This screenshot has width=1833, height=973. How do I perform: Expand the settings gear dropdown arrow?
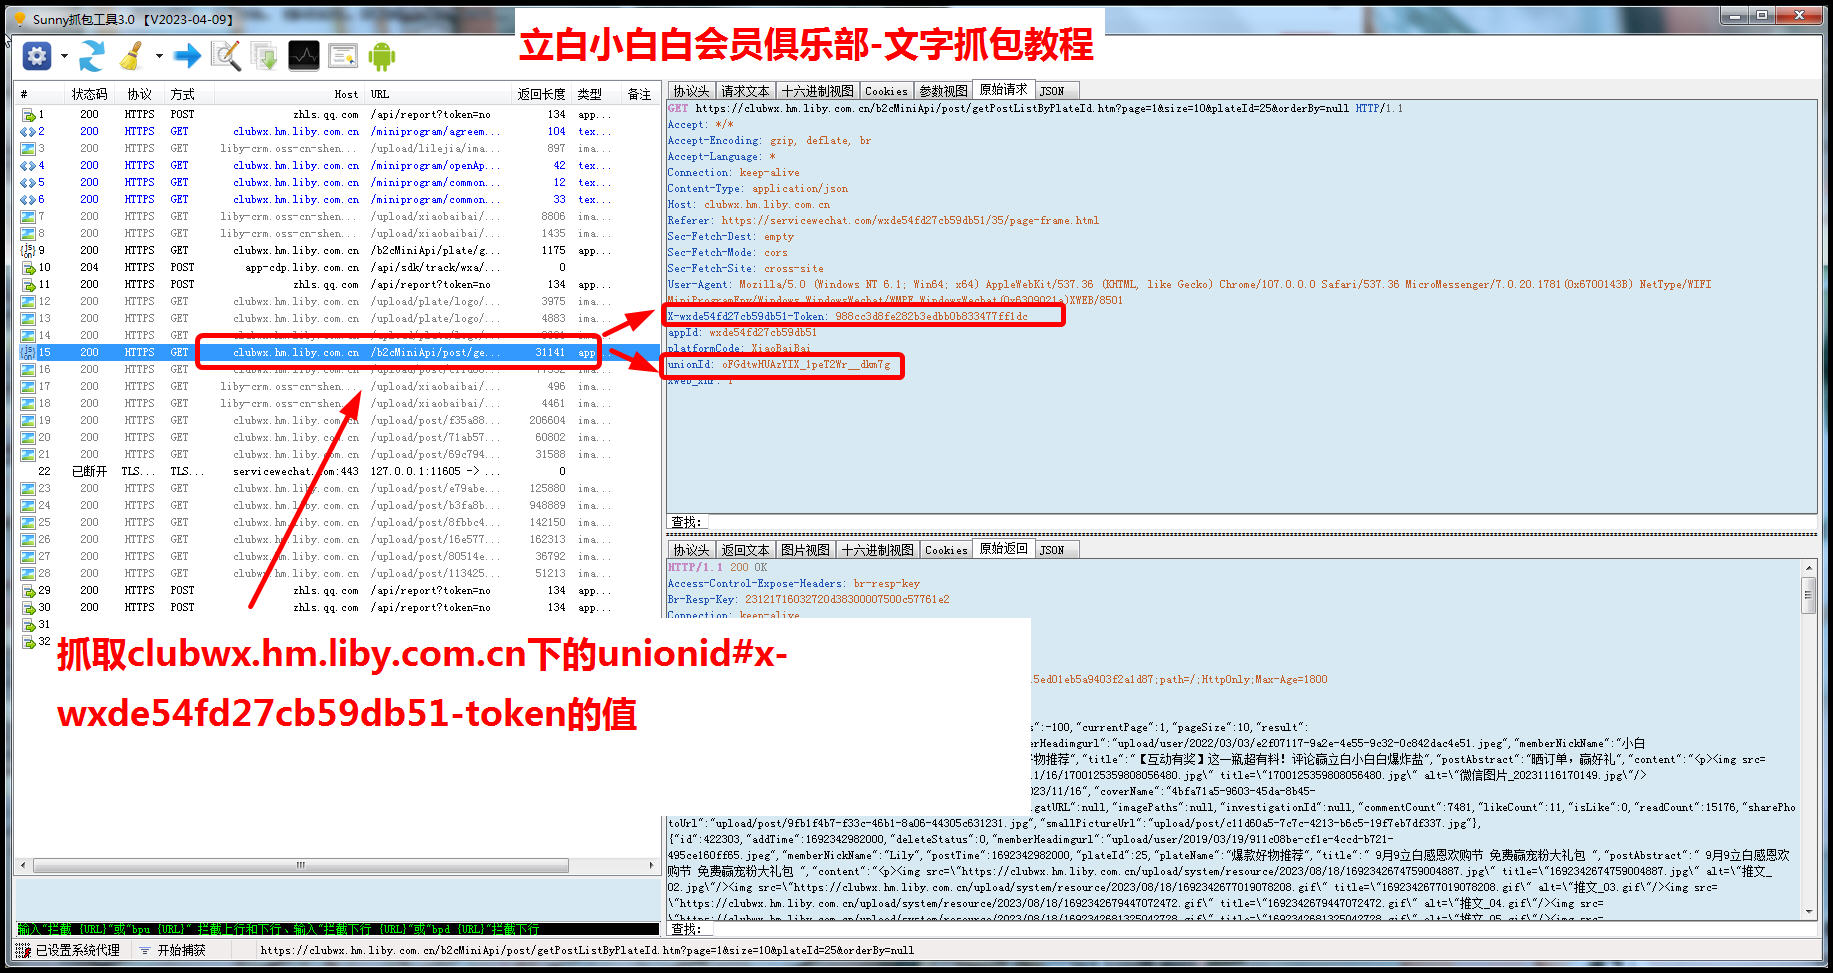64,56
